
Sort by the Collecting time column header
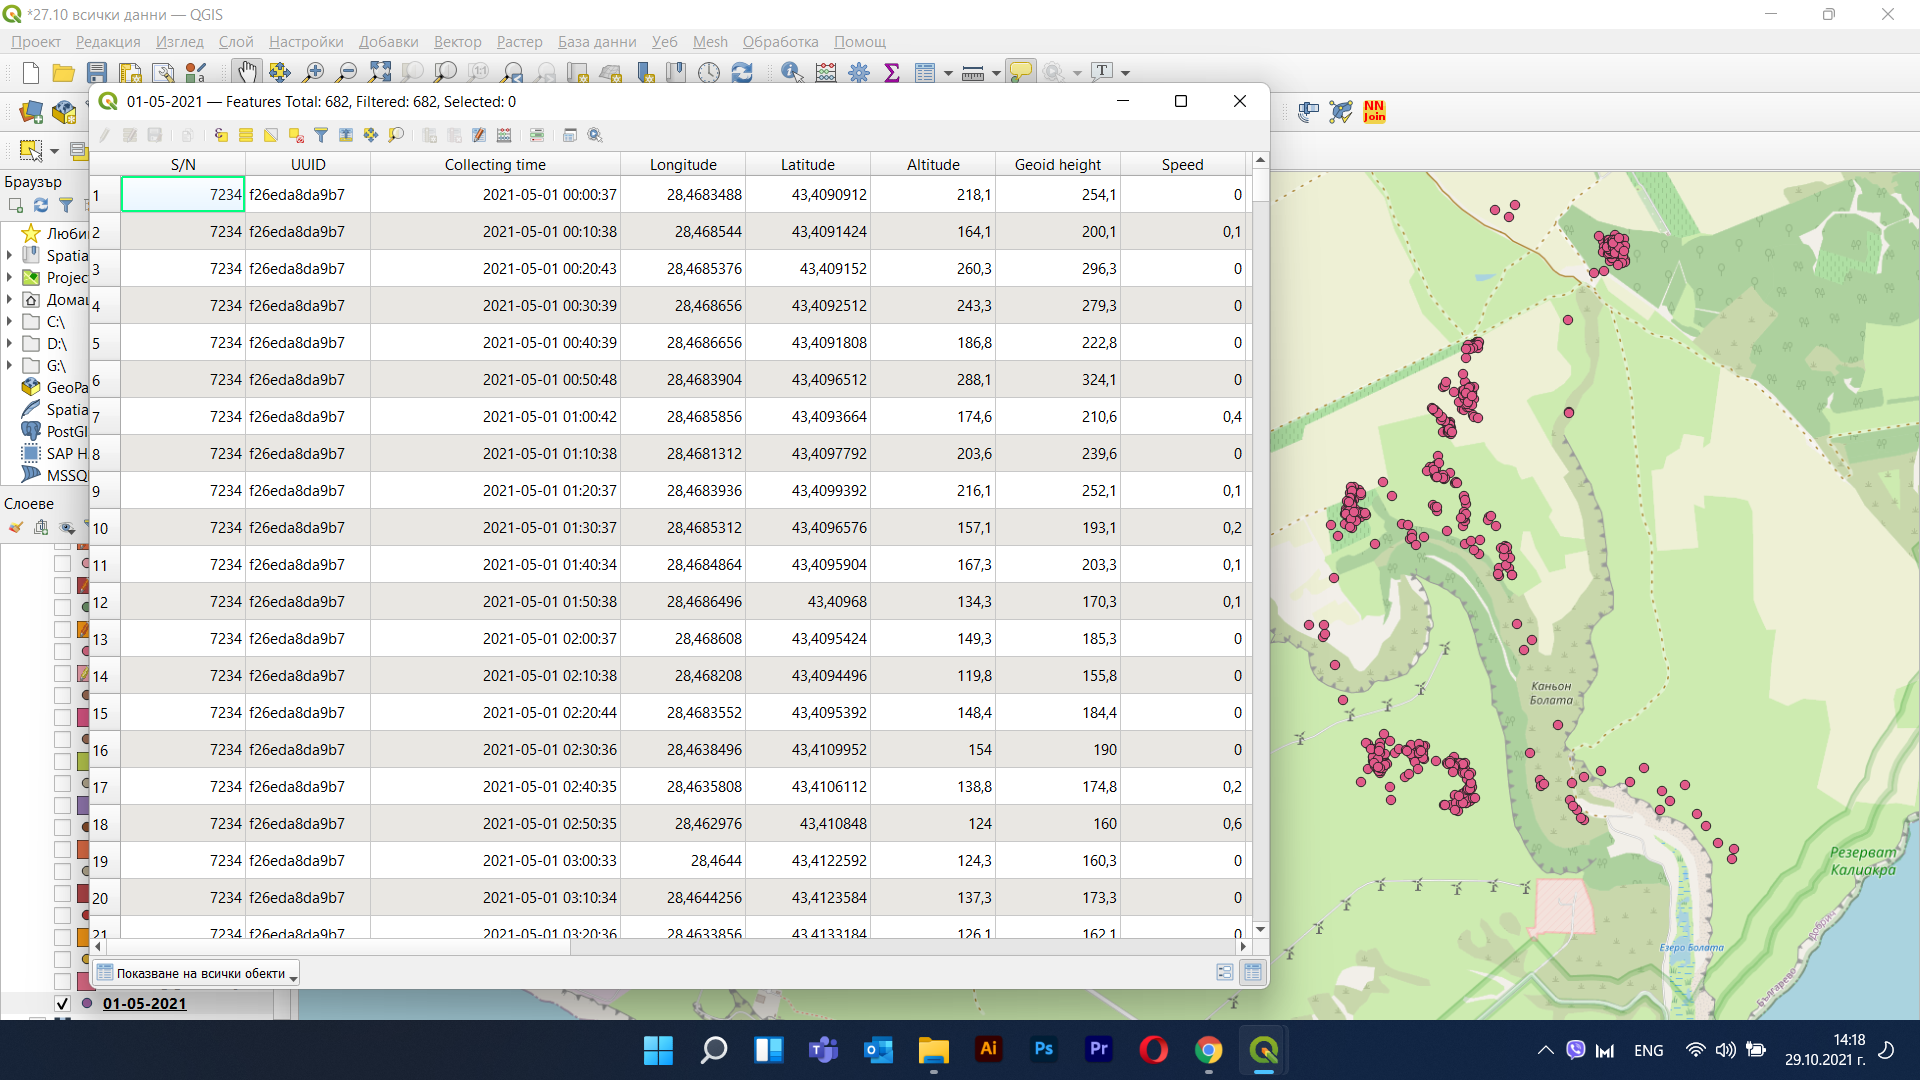coord(495,164)
